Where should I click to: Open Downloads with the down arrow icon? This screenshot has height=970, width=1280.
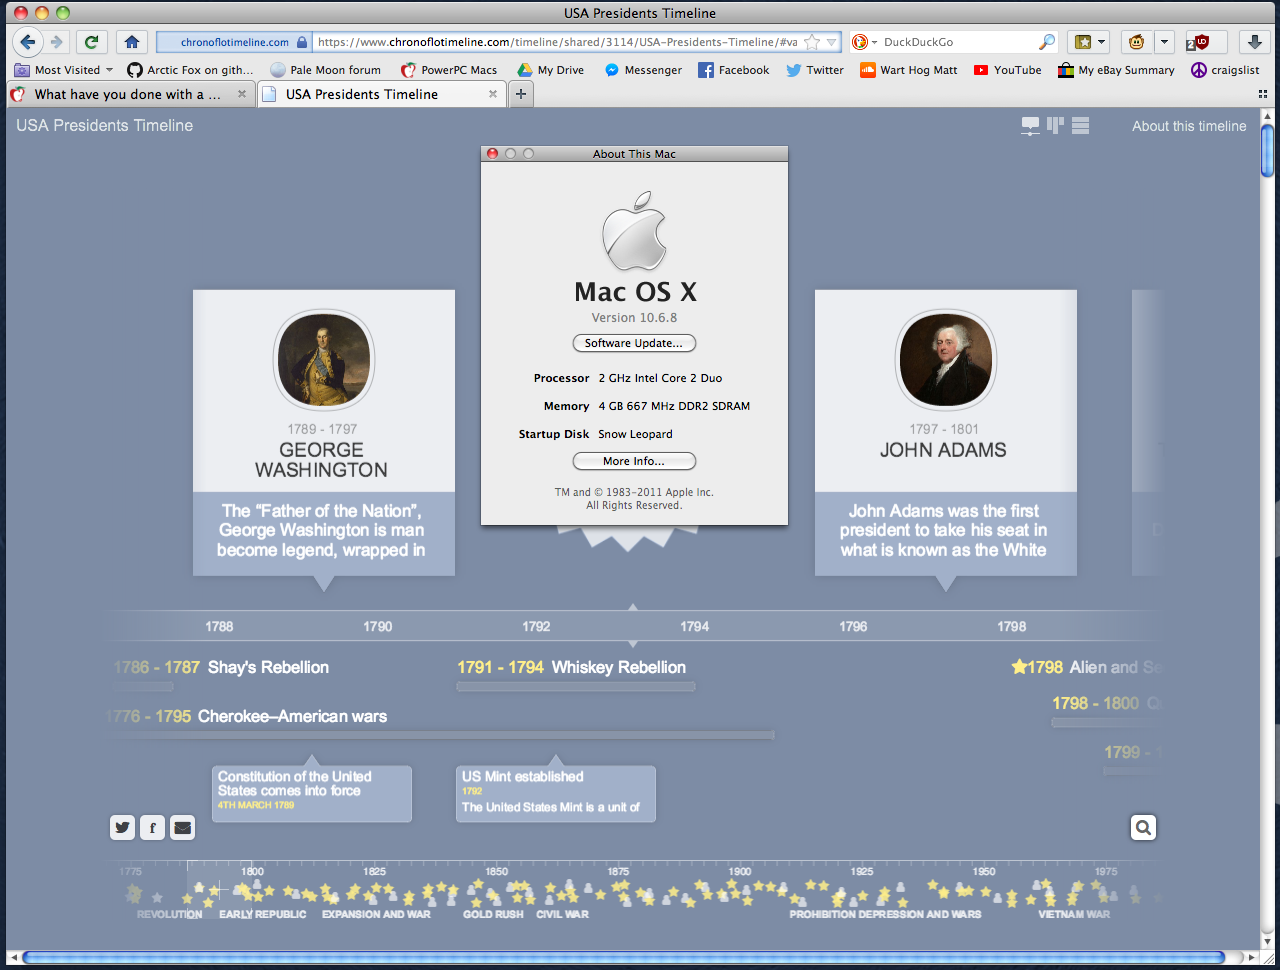[1254, 42]
